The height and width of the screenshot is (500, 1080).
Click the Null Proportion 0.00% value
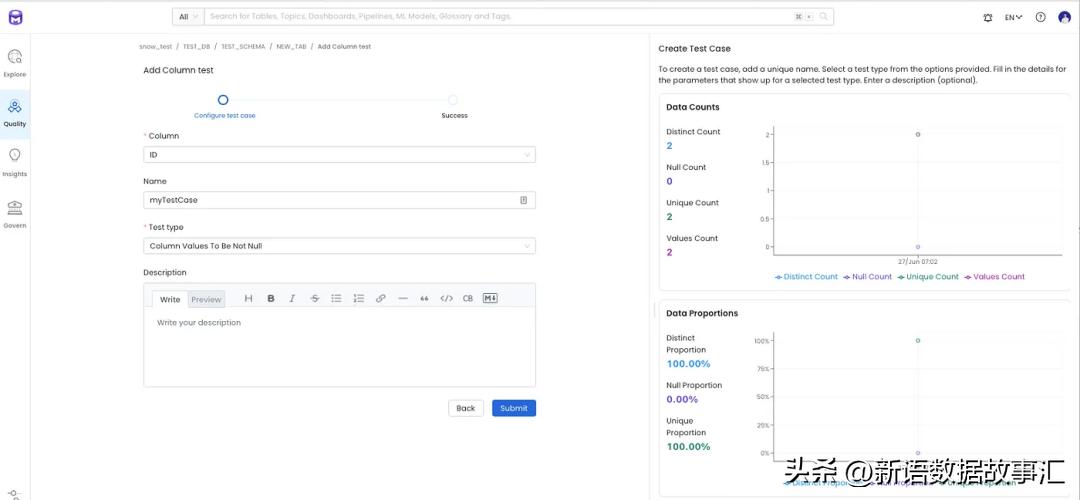point(682,399)
